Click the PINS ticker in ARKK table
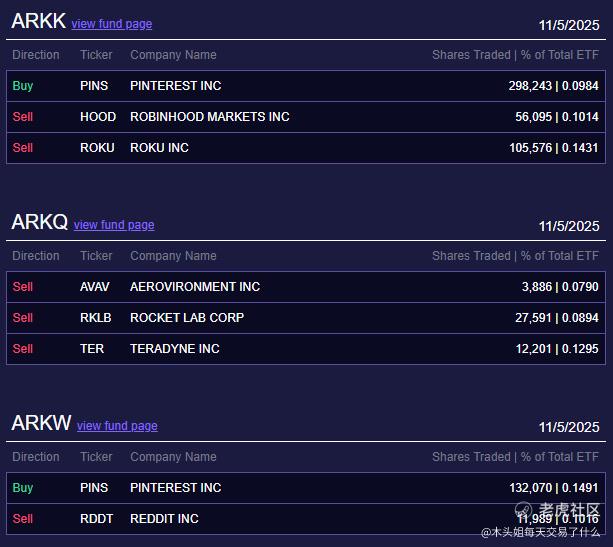Image resolution: width=613 pixels, height=547 pixels. coord(94,86)
